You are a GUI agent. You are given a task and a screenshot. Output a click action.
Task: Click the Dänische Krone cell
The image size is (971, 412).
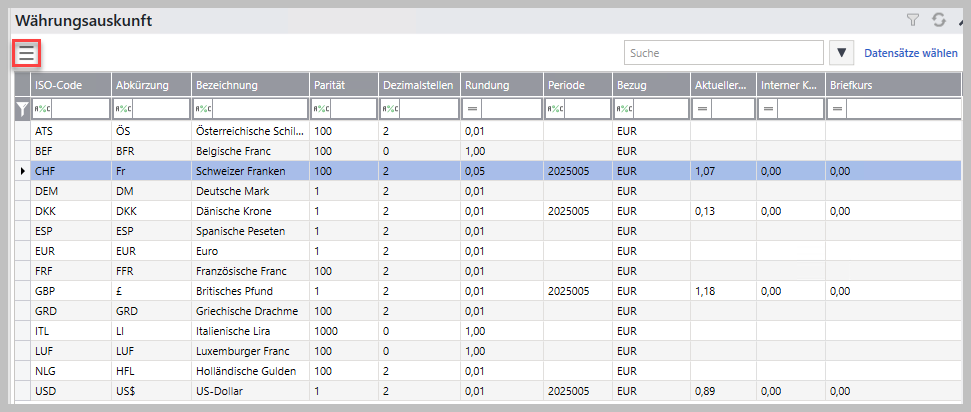point(251,211)
